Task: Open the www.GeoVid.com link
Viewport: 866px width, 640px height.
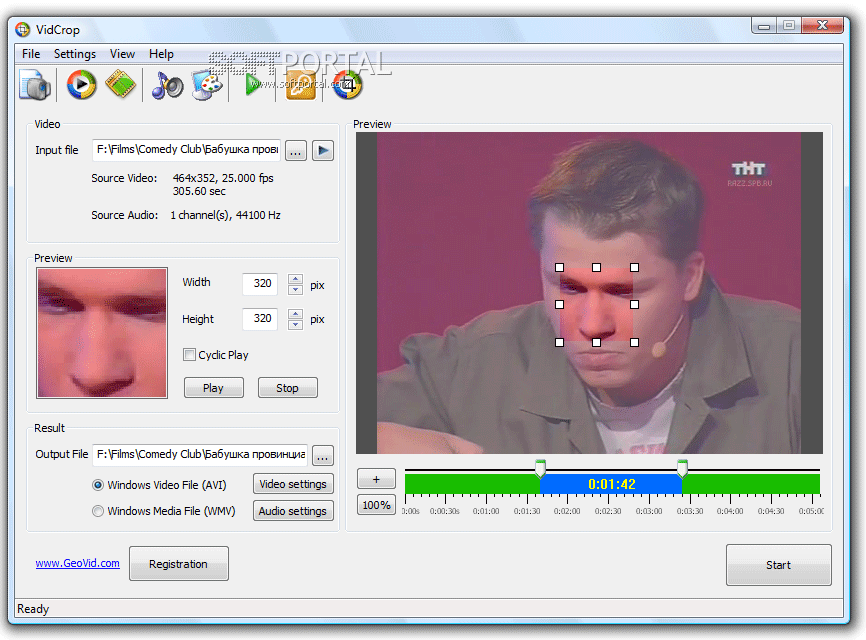Action: (x=77, y=563)
